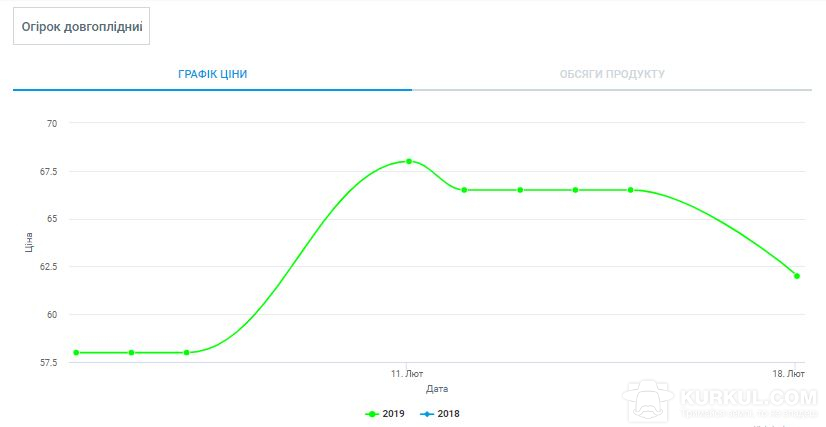Viewport: 826px width, 427px height.
Task: Click the 11. Лют date axis label
Action: click(x=407, y=374)
